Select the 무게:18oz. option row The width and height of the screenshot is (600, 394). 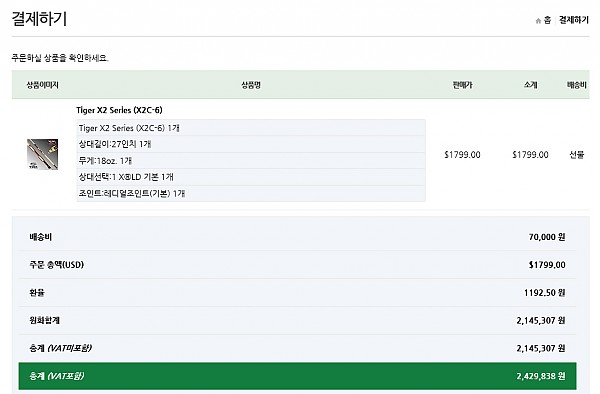251,161
